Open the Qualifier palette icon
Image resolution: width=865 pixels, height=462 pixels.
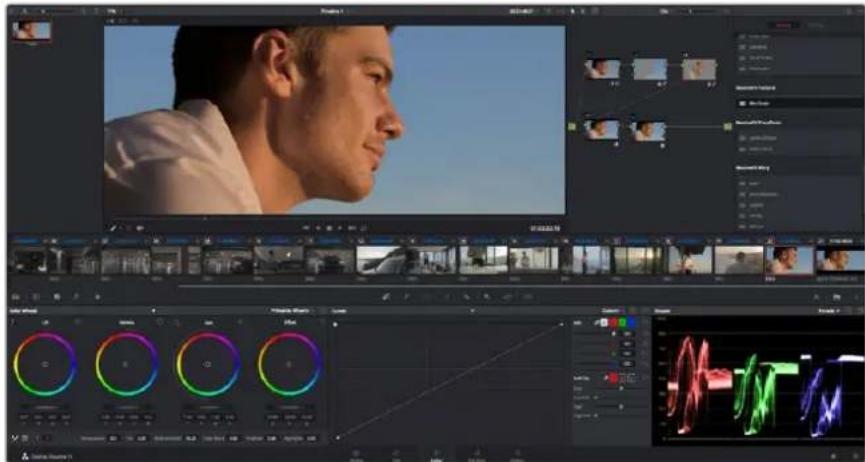click(x=407, y=297)
